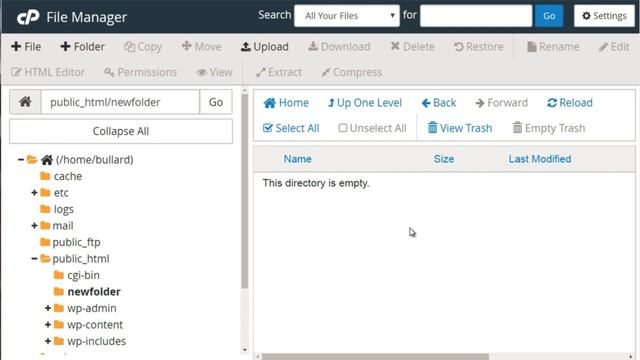This screenshot has width=640, height=360.
Task: Click the file pane horizontal scrollbar
Action: click(x=375, y=357)
